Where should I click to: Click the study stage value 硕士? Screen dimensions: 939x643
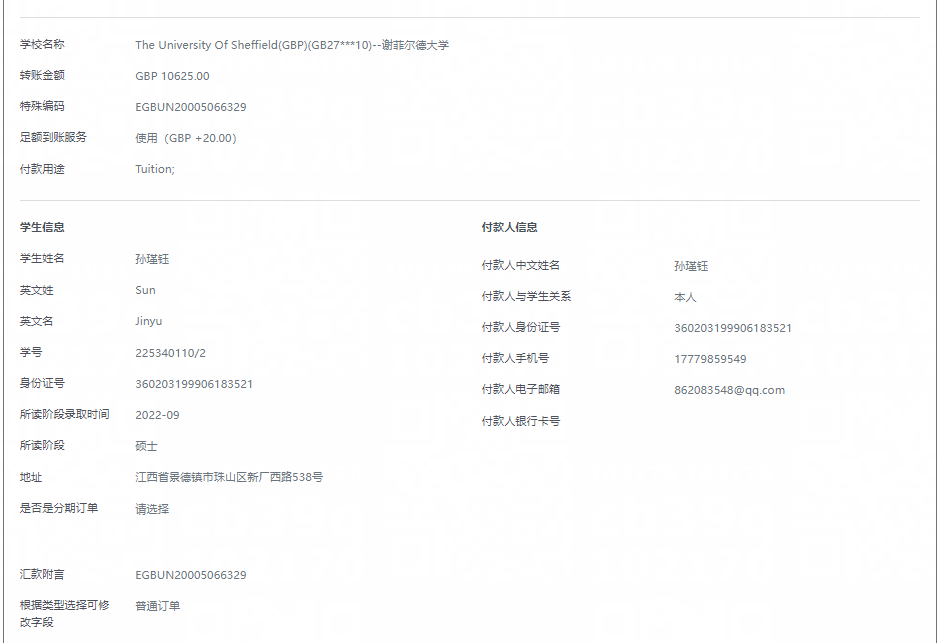[x=146, y=446]
